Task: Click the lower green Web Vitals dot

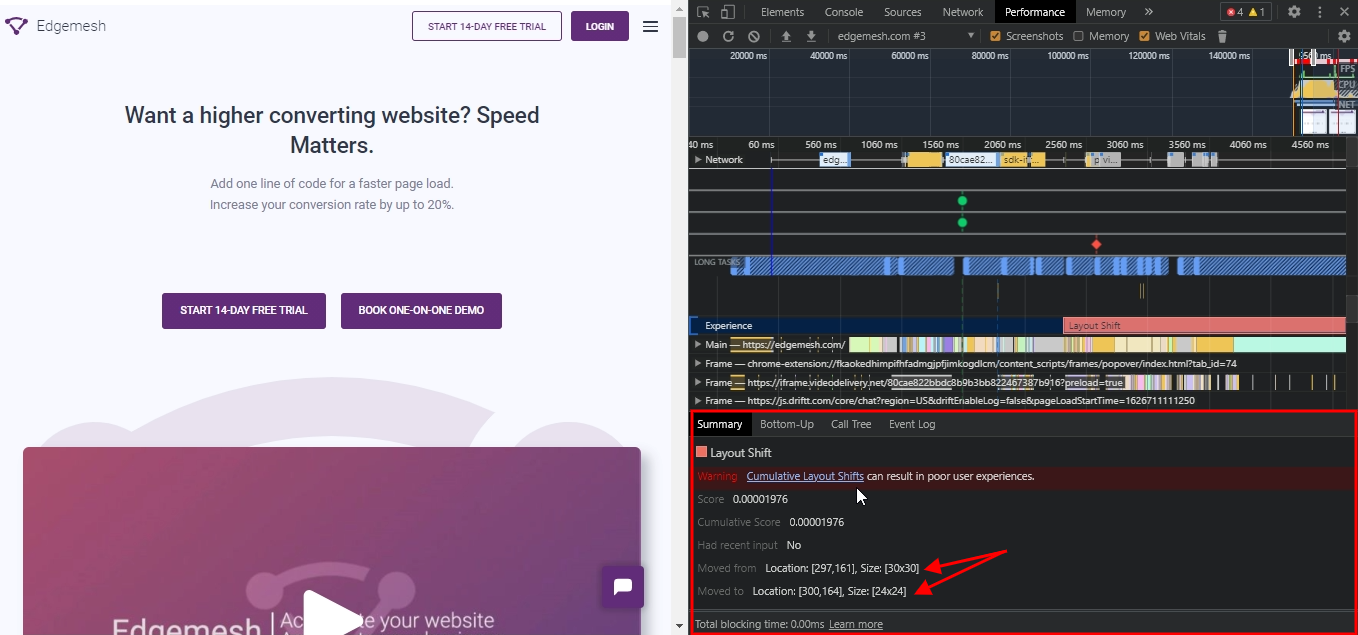Action: pos(962,223)
